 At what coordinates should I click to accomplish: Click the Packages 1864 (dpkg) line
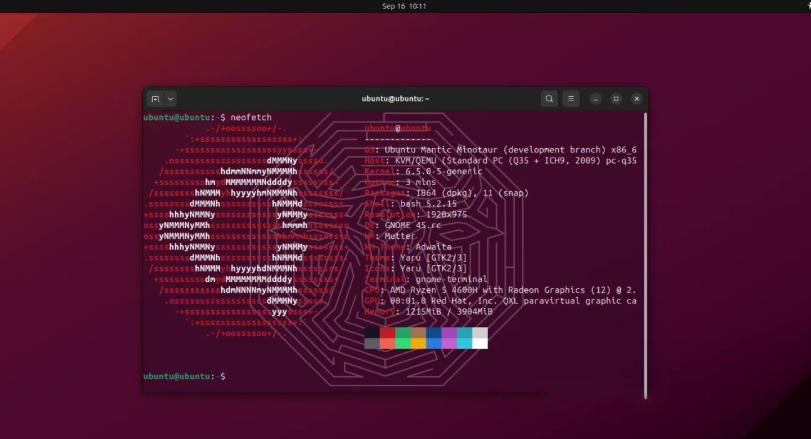tap(446, 193)
